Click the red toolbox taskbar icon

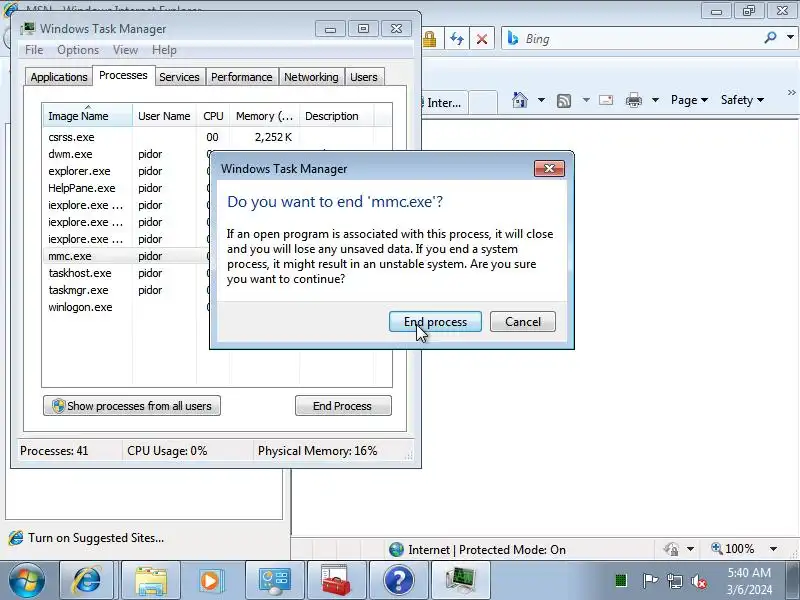[x=336, y=580]
